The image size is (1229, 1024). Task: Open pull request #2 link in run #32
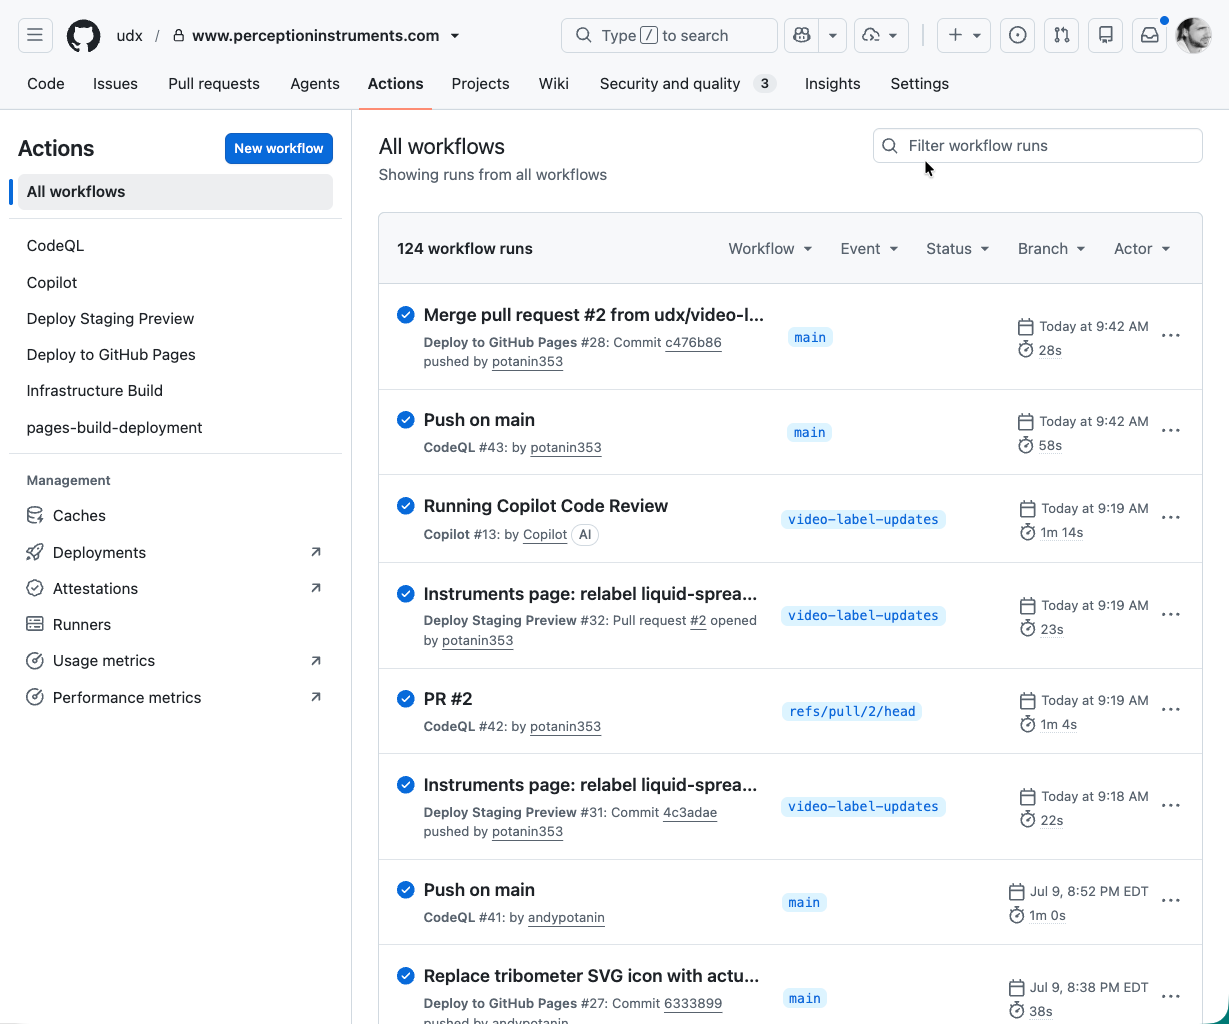click(698, 621)
